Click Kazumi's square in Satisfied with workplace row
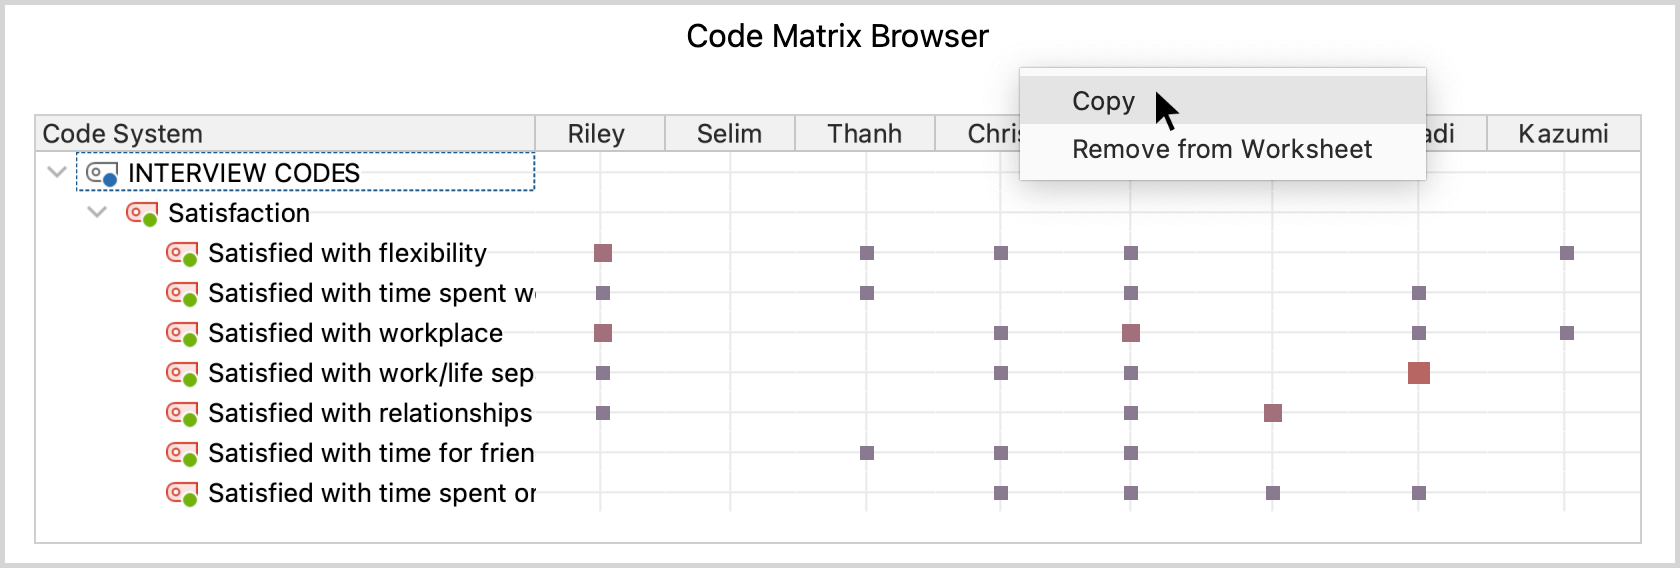1680x568 pixels. (x=1567, y=333)
